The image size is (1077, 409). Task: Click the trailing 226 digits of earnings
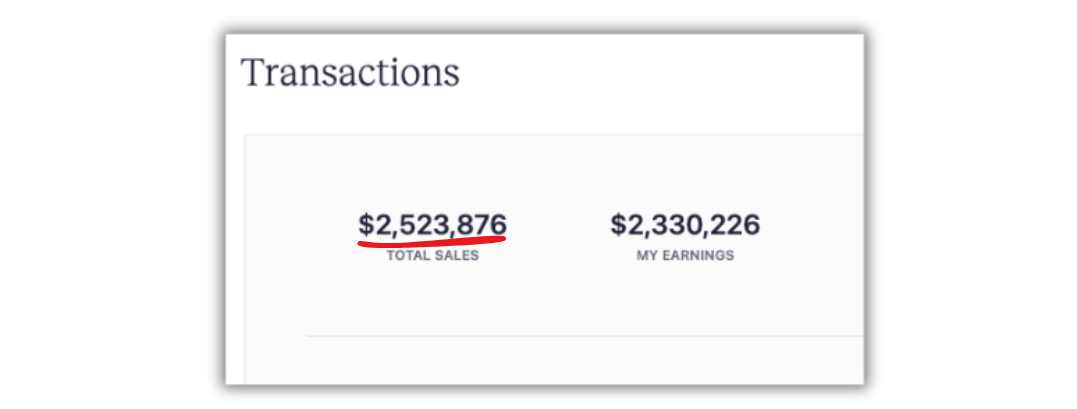tap(736, 225)
